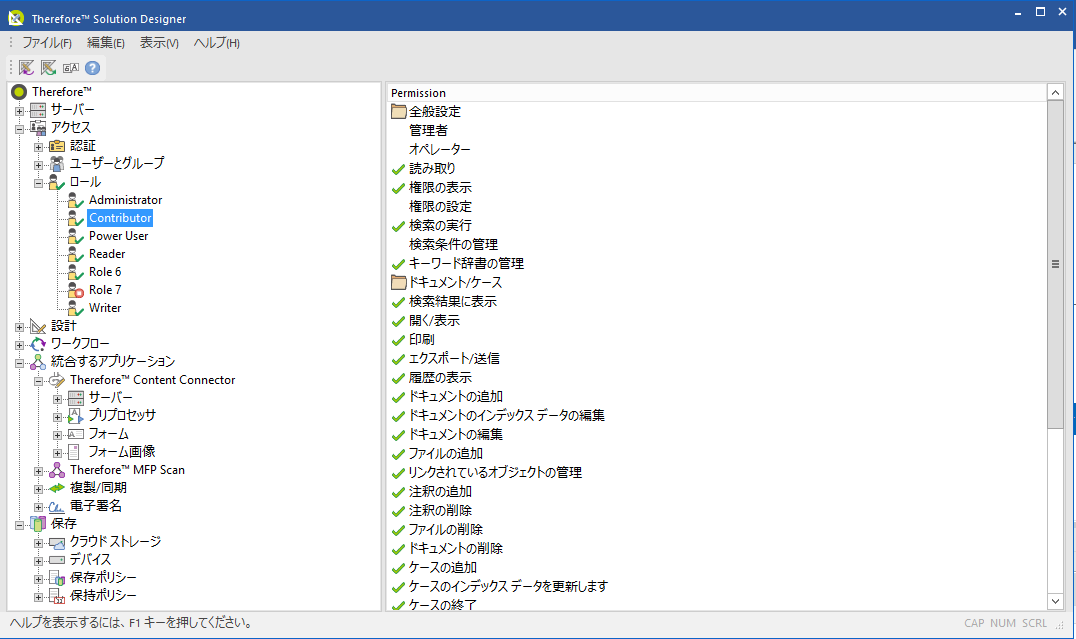Screen dimensions: 1076x639
Task: Select the Contributor role
Action: coord(120,218)
